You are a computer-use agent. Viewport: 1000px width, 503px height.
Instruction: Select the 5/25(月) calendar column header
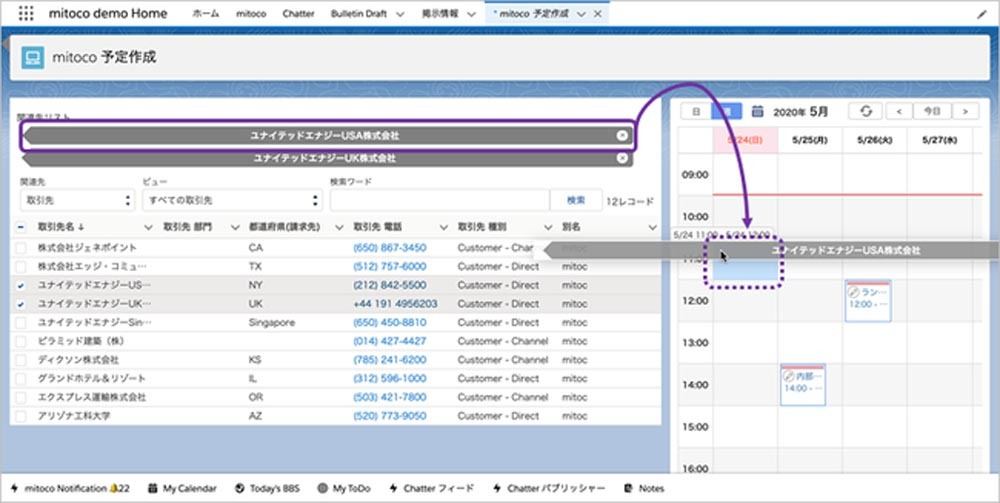[x=810, y=140]
